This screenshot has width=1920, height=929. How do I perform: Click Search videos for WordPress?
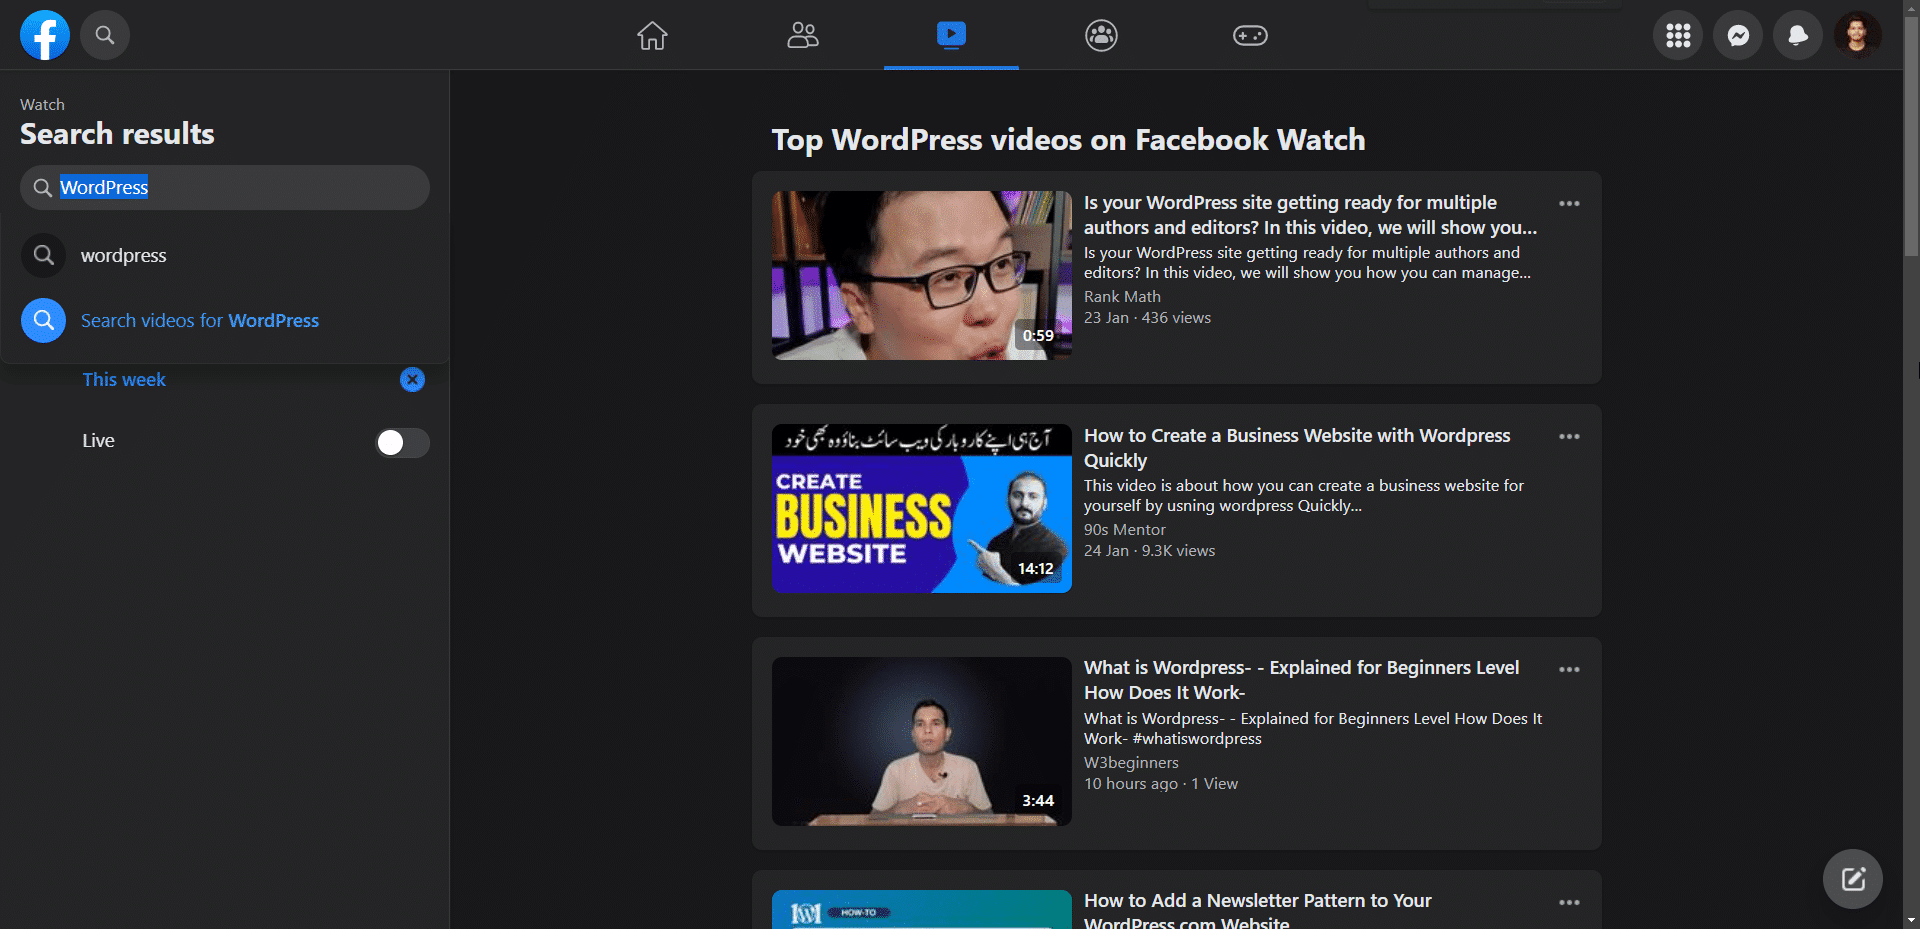[200, 320]
